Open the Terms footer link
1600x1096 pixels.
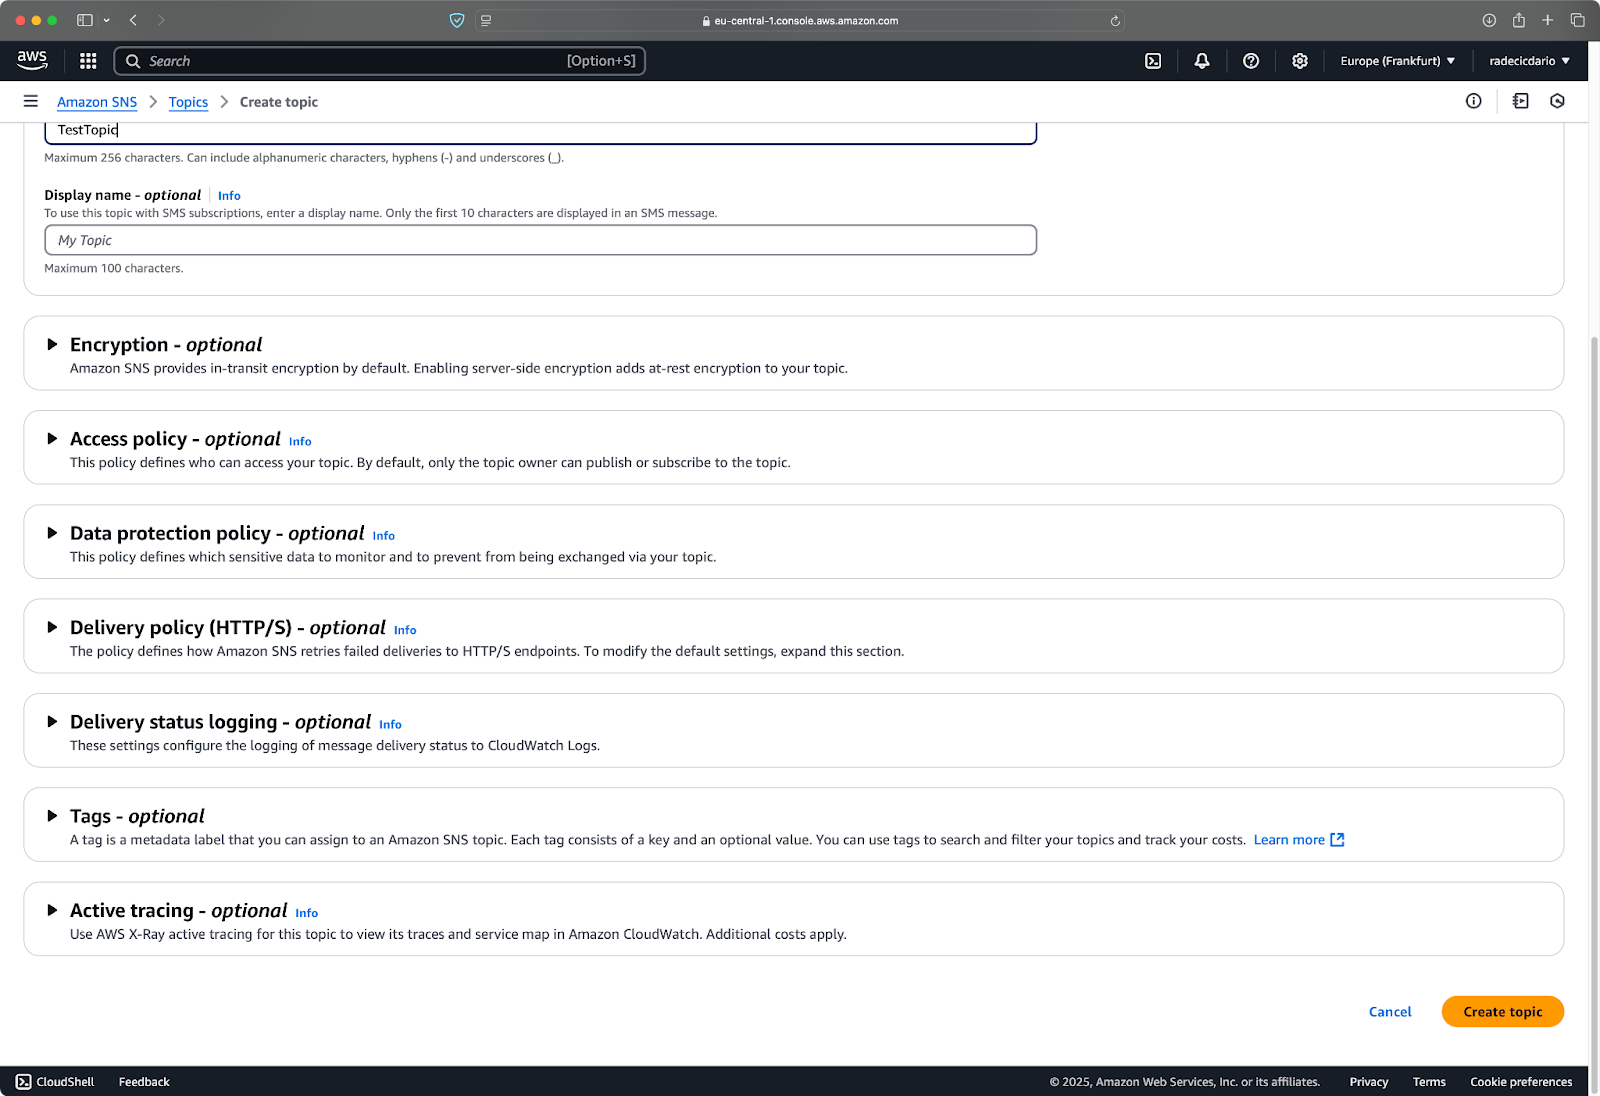(1429, 1082)
